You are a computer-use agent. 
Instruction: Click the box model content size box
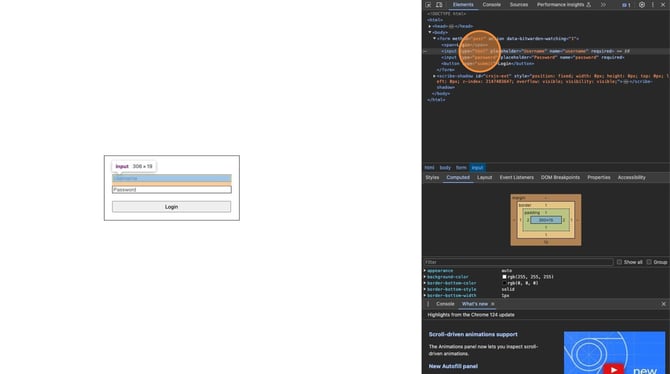[546, 220]
